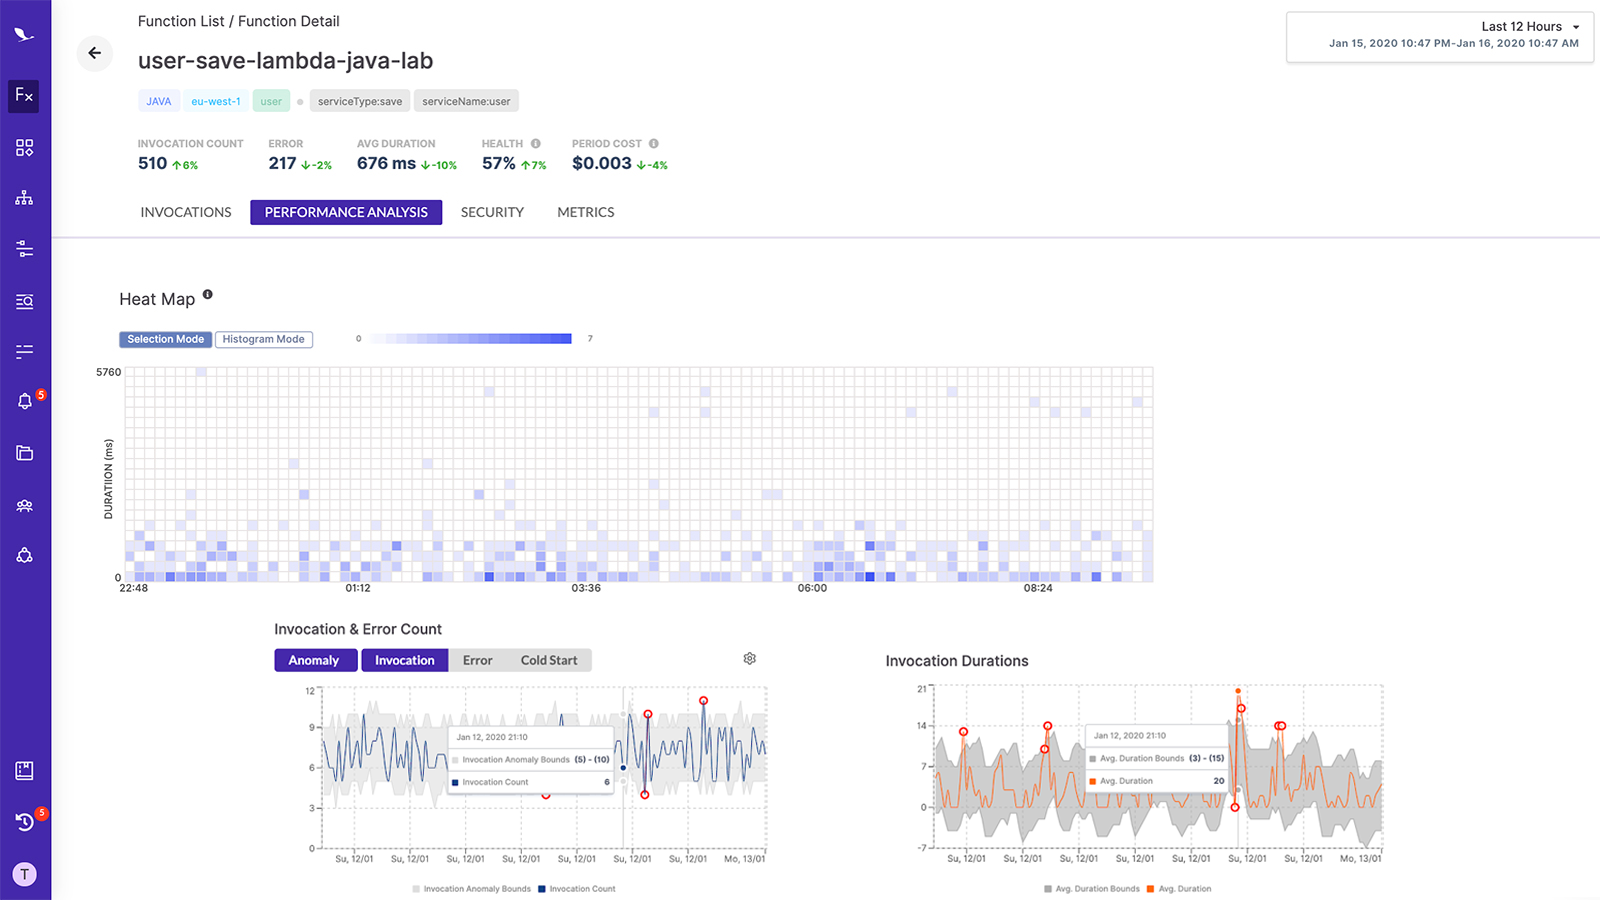This screenshot has width=1600, height=900.
Task: Click the heat map color scale bar
Action: [x=470, y=339]
